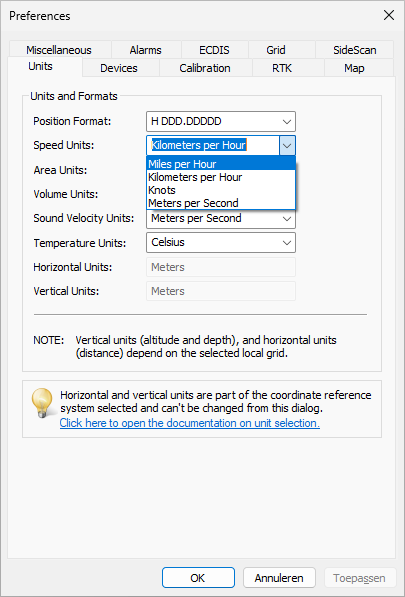Go to the Grid tab

[276, 50]
